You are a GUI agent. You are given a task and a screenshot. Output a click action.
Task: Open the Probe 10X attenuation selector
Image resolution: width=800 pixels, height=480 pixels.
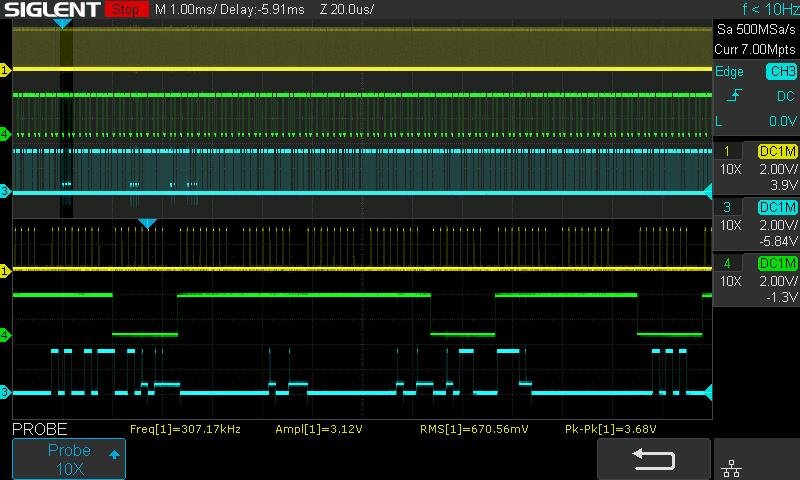[x=69, y=459]
